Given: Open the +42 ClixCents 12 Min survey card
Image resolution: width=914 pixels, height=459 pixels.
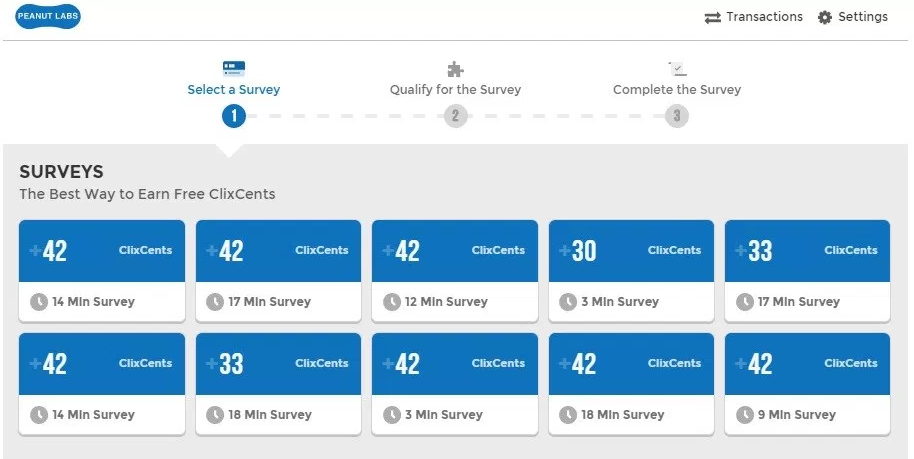Looking at the screenshot, I should tap(455, 271).
